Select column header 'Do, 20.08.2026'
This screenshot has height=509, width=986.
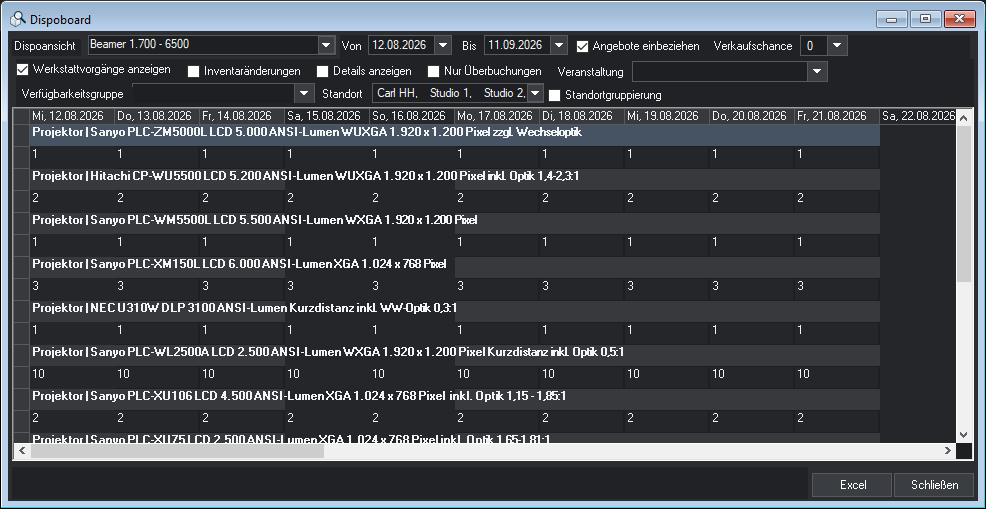751,116
